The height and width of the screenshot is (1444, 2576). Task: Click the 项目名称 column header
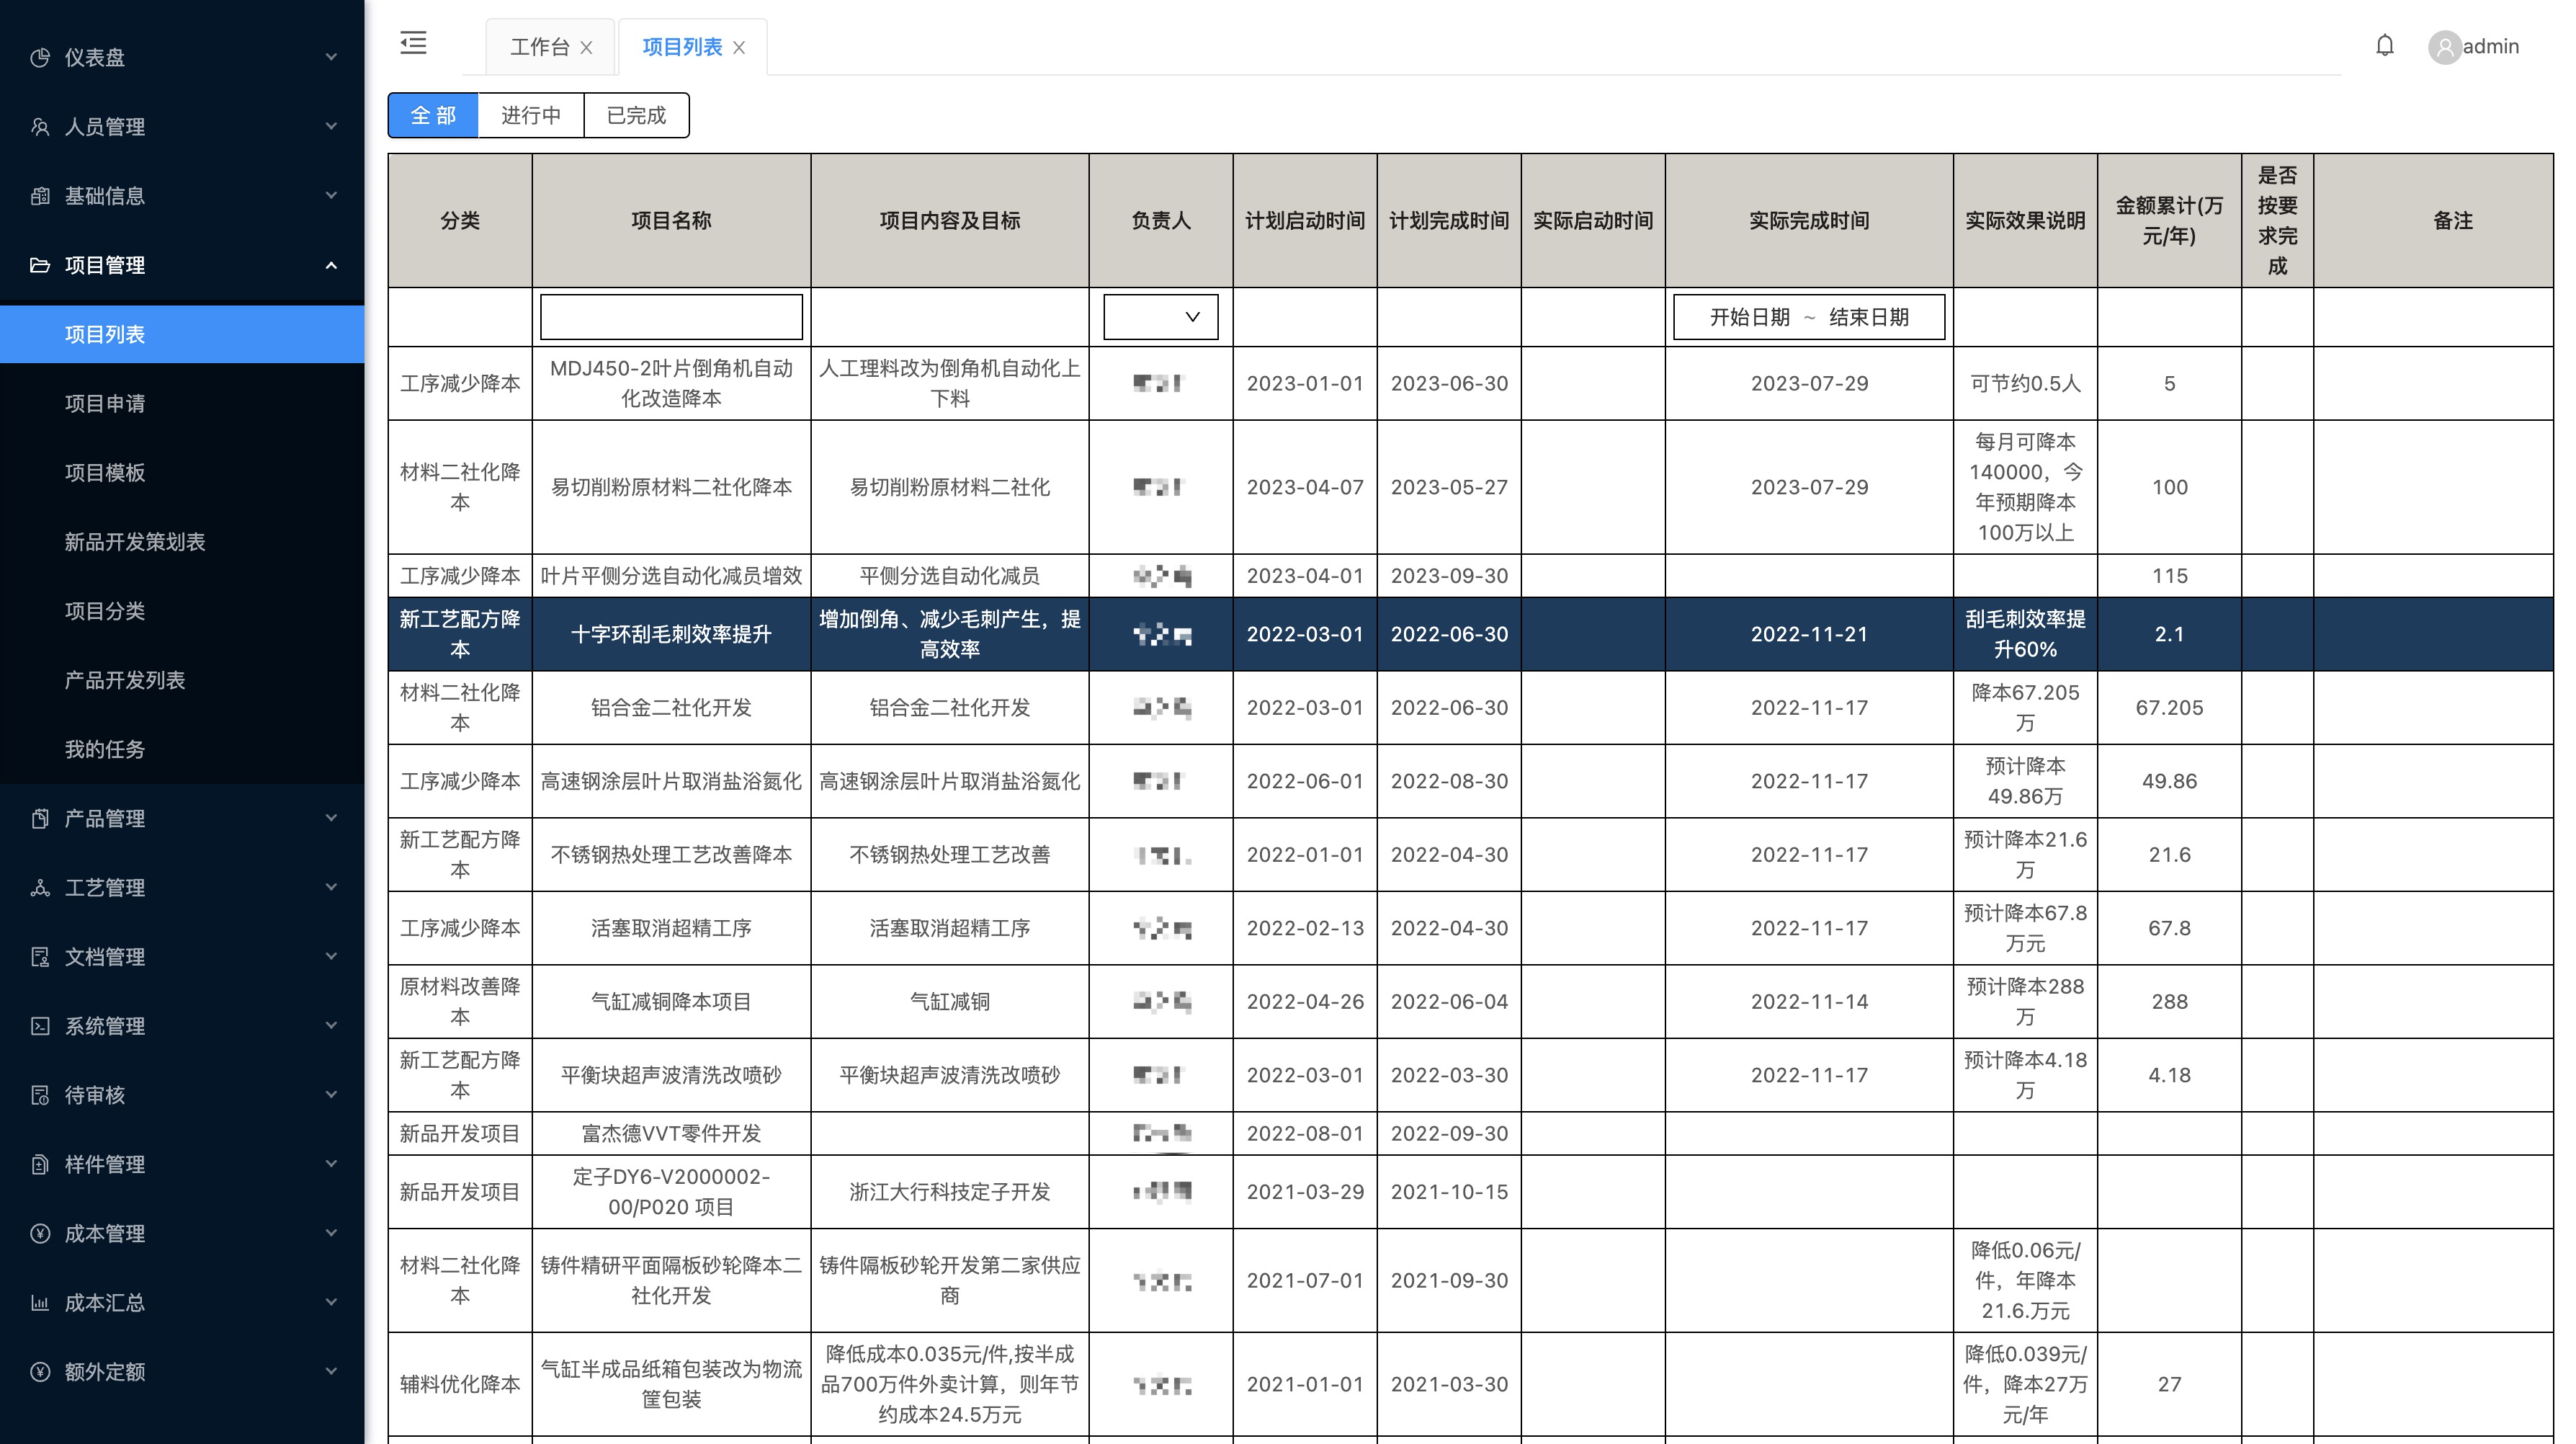click(x=671, y=221)
